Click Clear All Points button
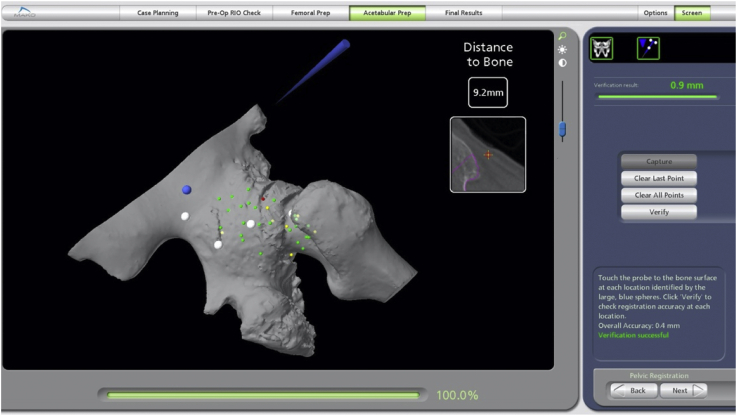The image size is (737, 416). [x=658, y=195]
